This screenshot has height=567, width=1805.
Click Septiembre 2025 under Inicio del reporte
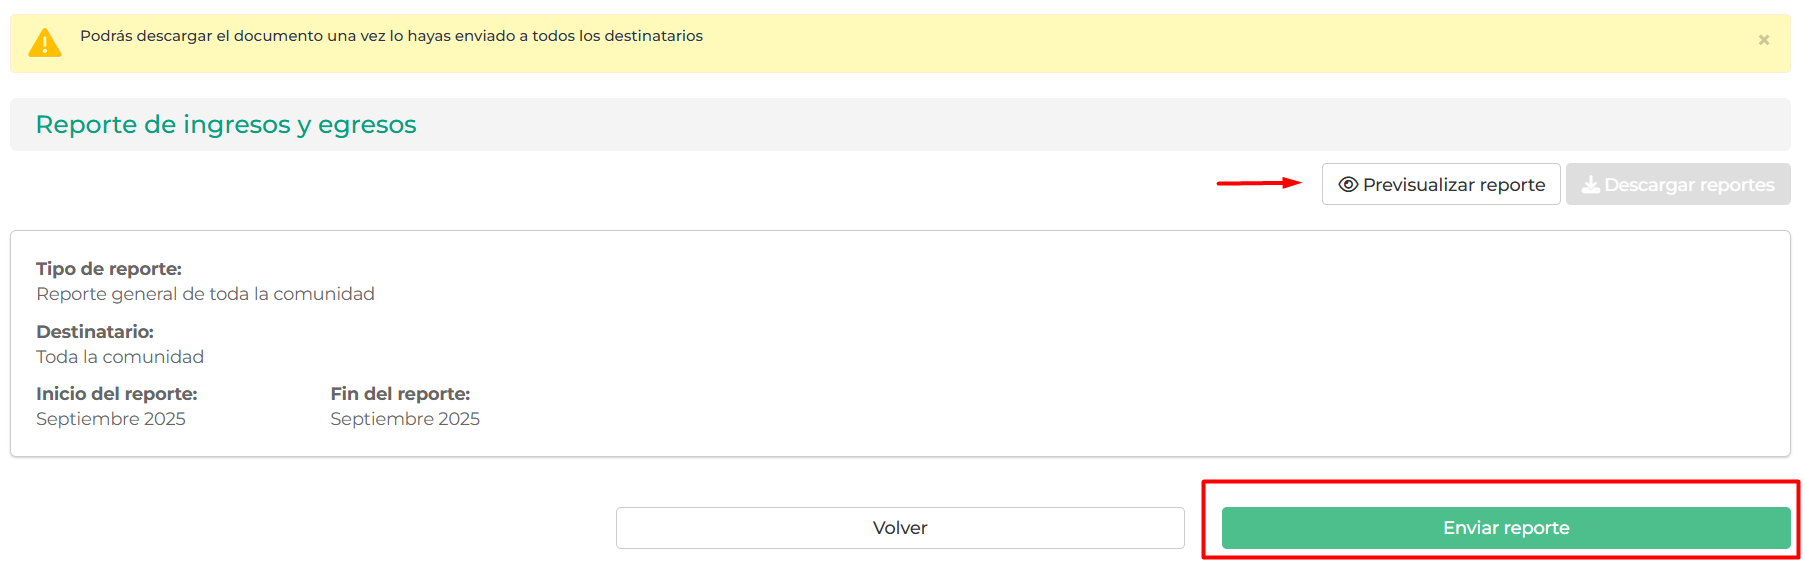pos(111,419)
